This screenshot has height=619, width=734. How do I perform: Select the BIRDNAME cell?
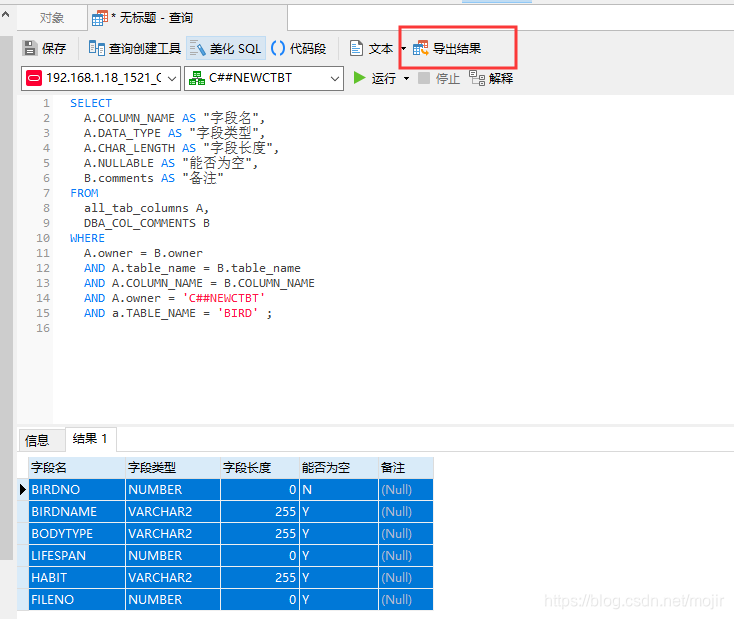(77, 511)
